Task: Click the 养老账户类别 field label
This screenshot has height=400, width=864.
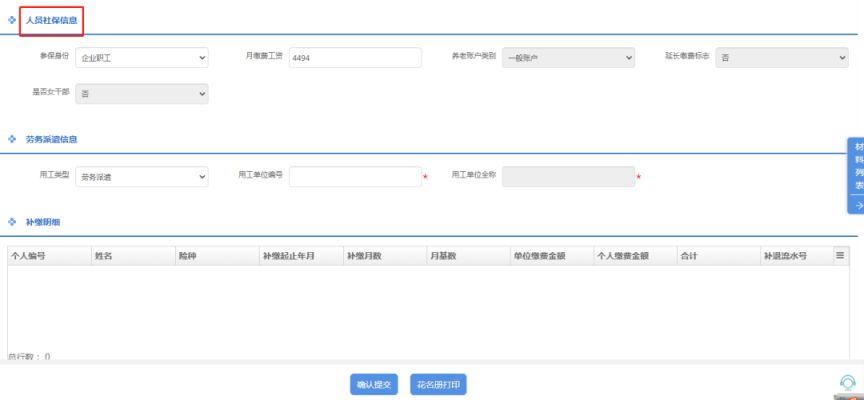Action: coord(473,56)
